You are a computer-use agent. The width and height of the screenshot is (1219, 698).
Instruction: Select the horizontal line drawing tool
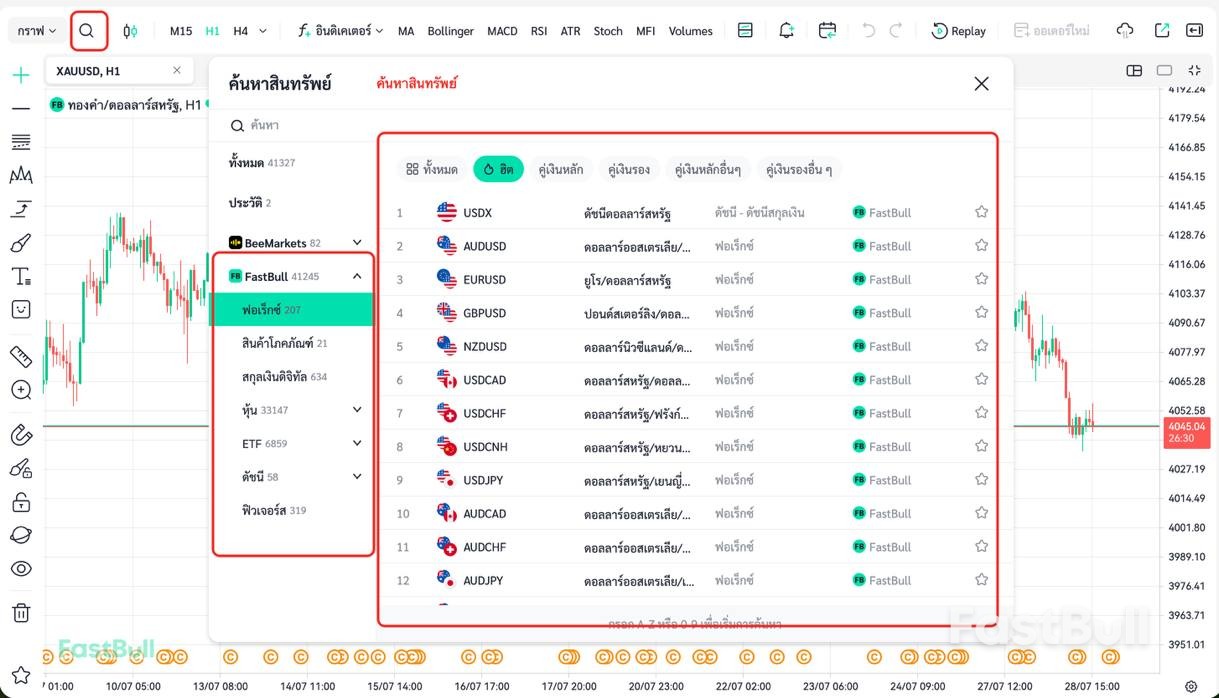(21, 108)
